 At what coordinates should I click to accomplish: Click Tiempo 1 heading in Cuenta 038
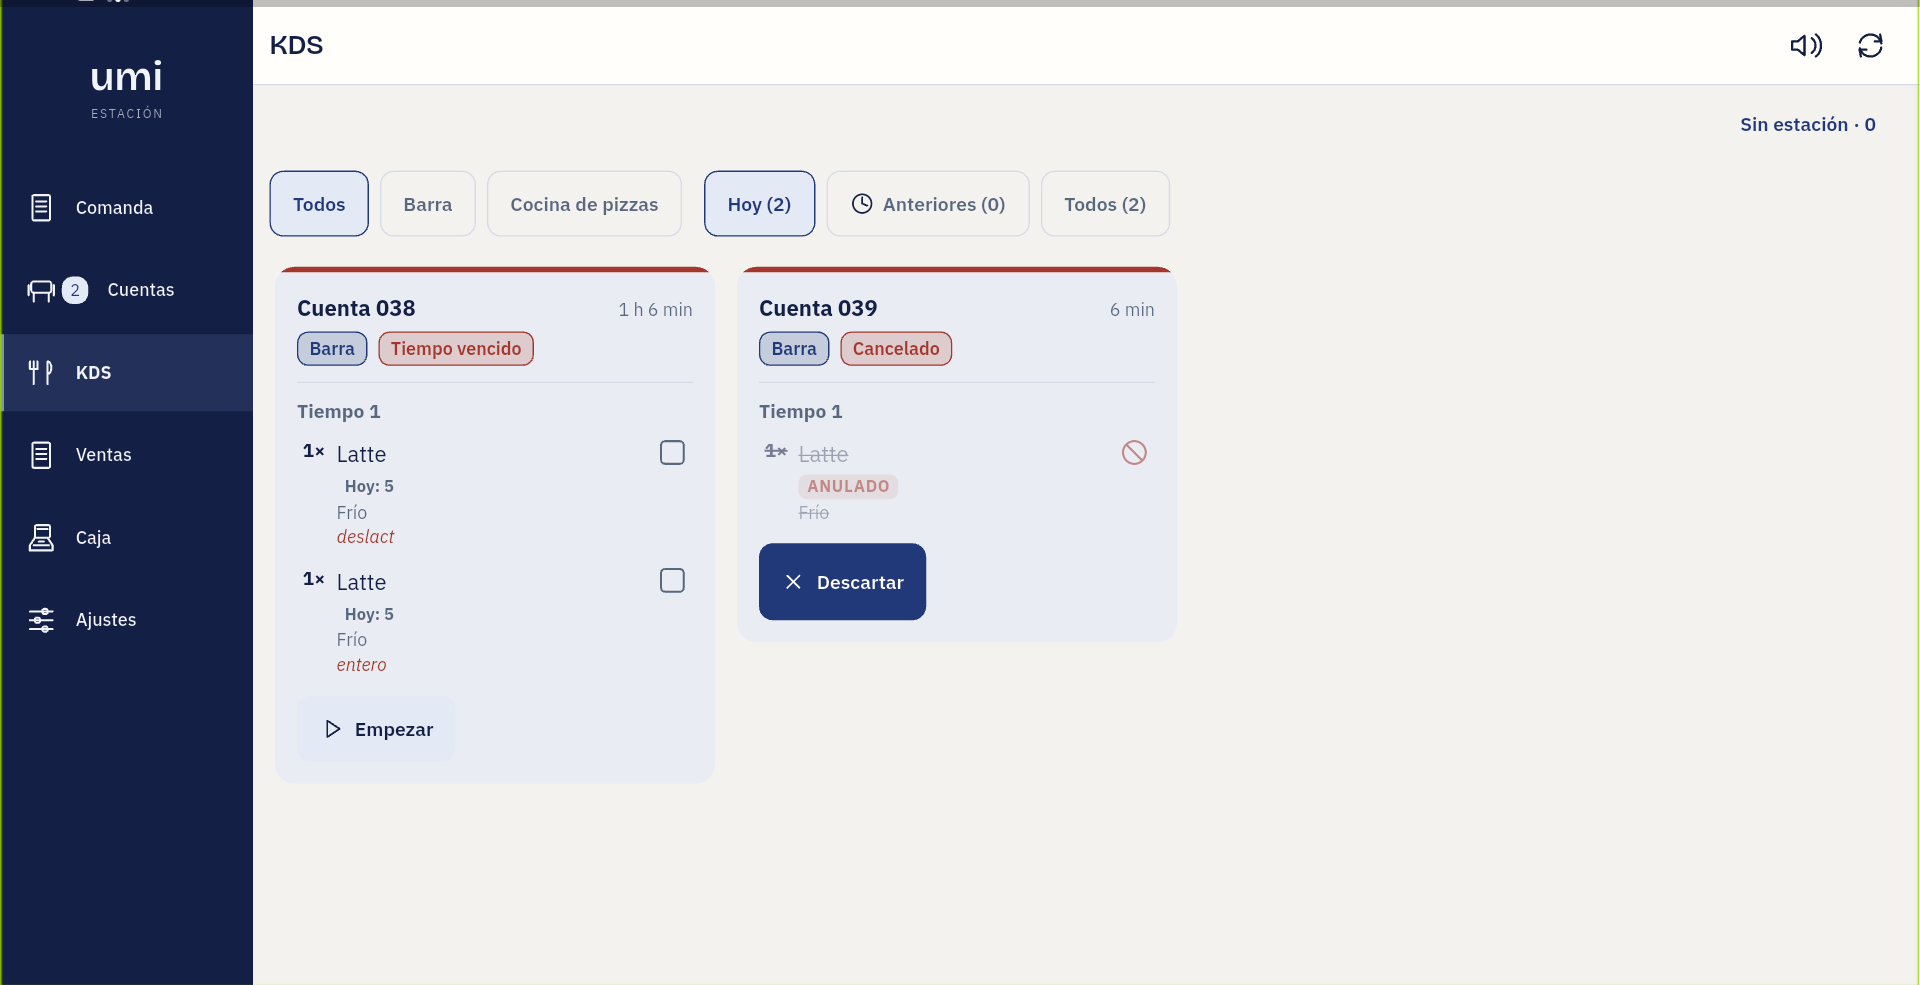pyautogui.click(x=339, y=412)
